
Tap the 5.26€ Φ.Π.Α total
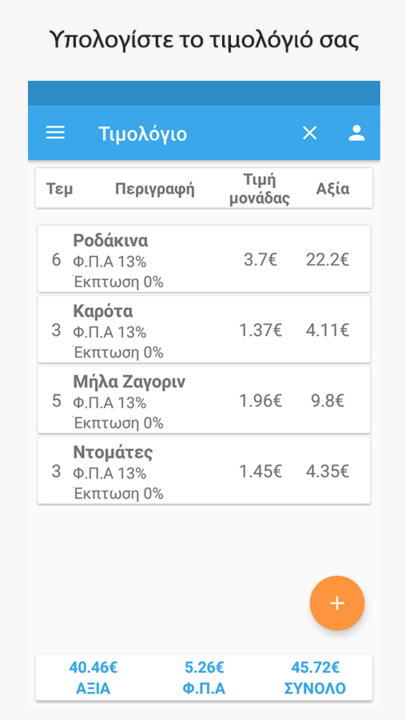point(204,677)
